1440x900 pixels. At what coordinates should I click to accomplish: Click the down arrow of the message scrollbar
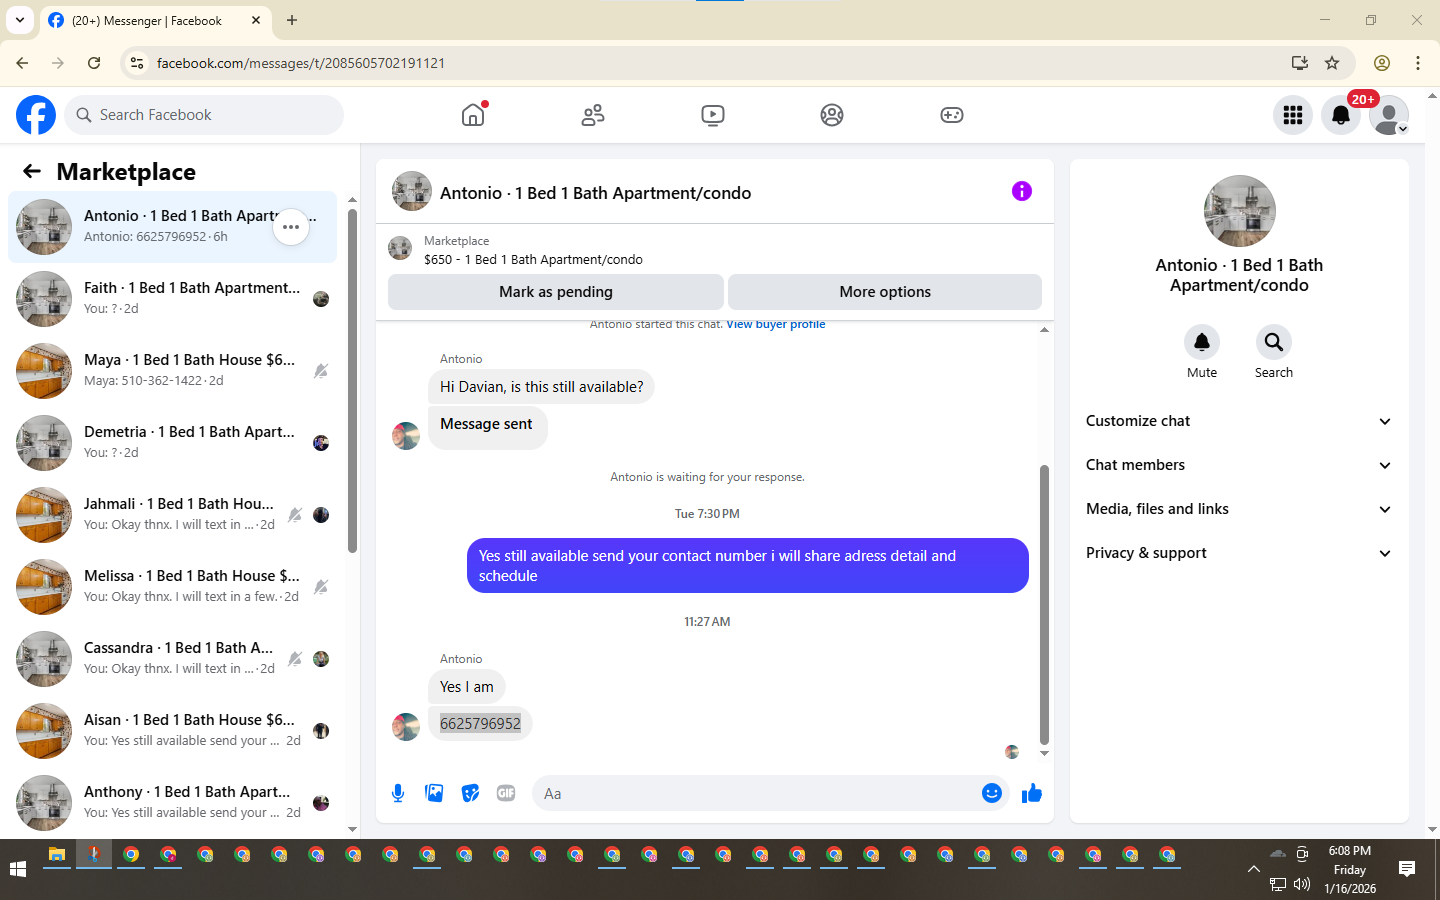pos(1044,754)
